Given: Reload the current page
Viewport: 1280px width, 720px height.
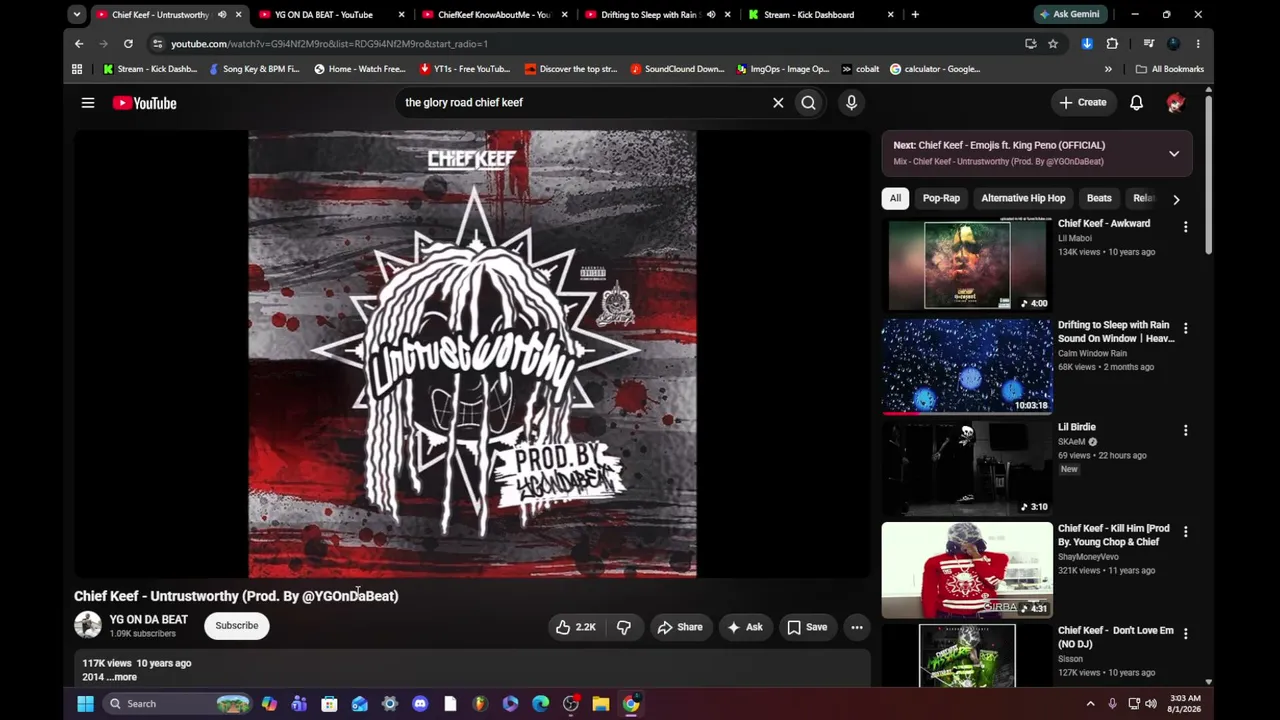Looking at the screenshot, I should [128, 44].
